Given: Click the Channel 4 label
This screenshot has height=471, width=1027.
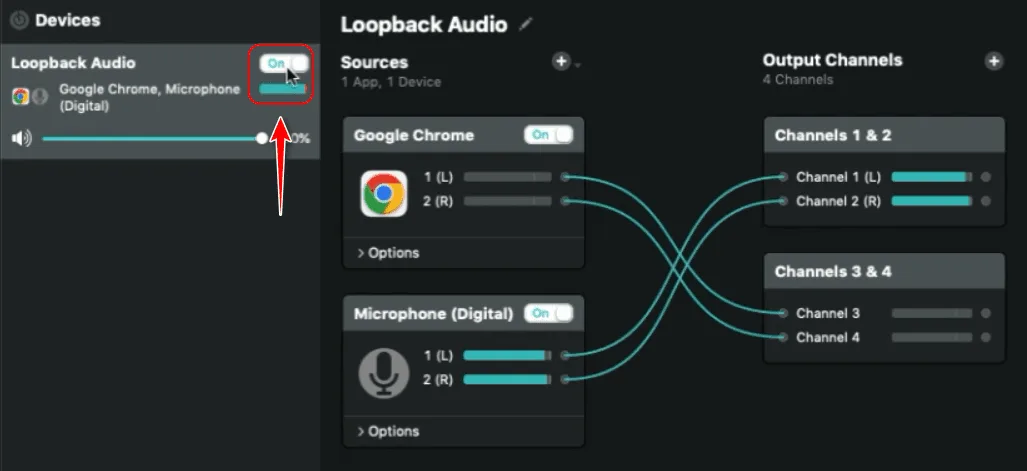Looking at the screenshot, I should tap(828, 337).
